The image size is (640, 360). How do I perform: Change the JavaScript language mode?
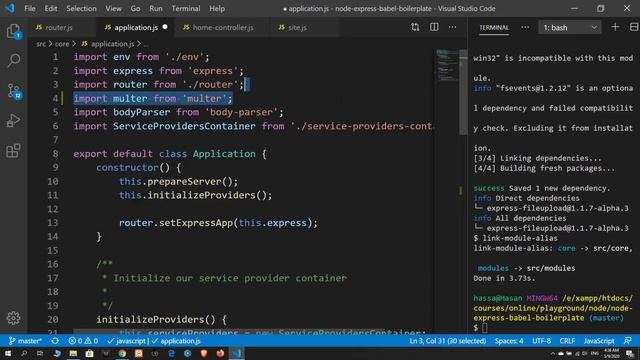(599, 341)
